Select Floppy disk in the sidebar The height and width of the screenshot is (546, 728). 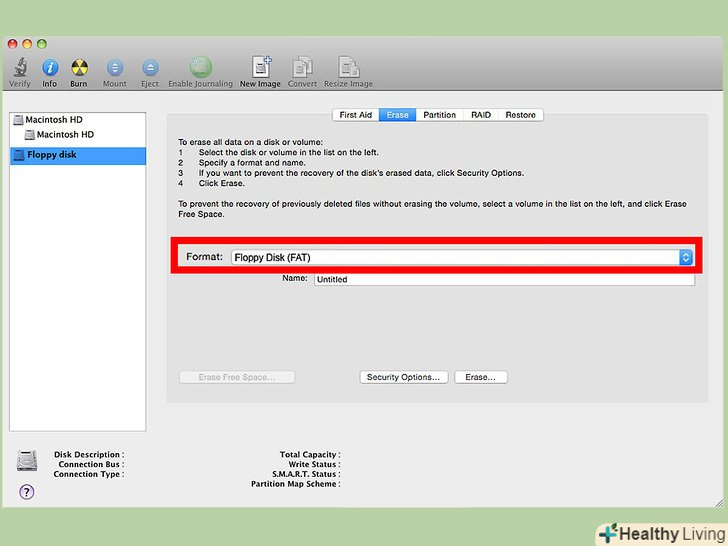coord(78,155)
